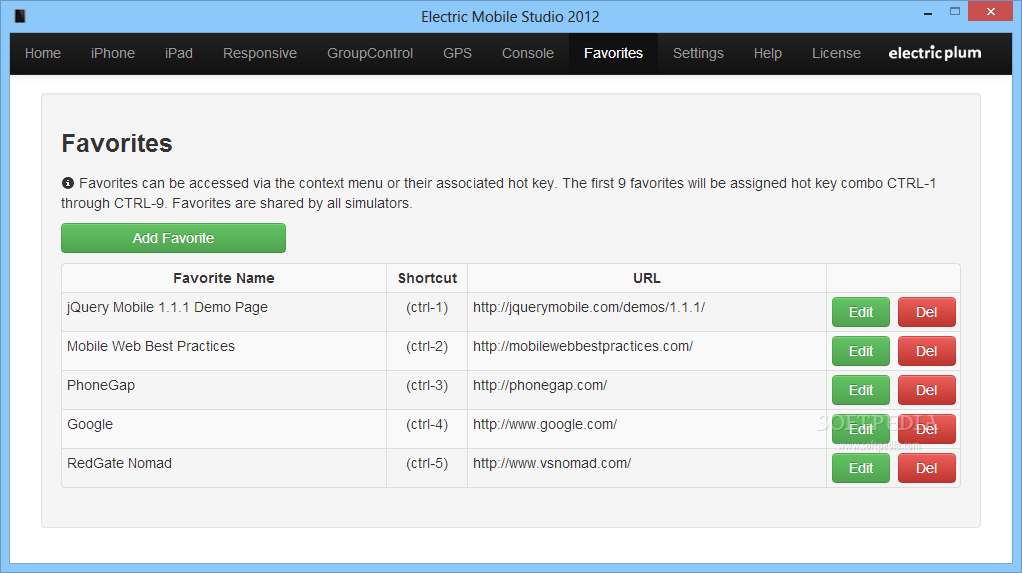The width and height of the screenshot is (1022, 573).
Task: Edit the PhoneGap favorite
Action: (860, 390)
